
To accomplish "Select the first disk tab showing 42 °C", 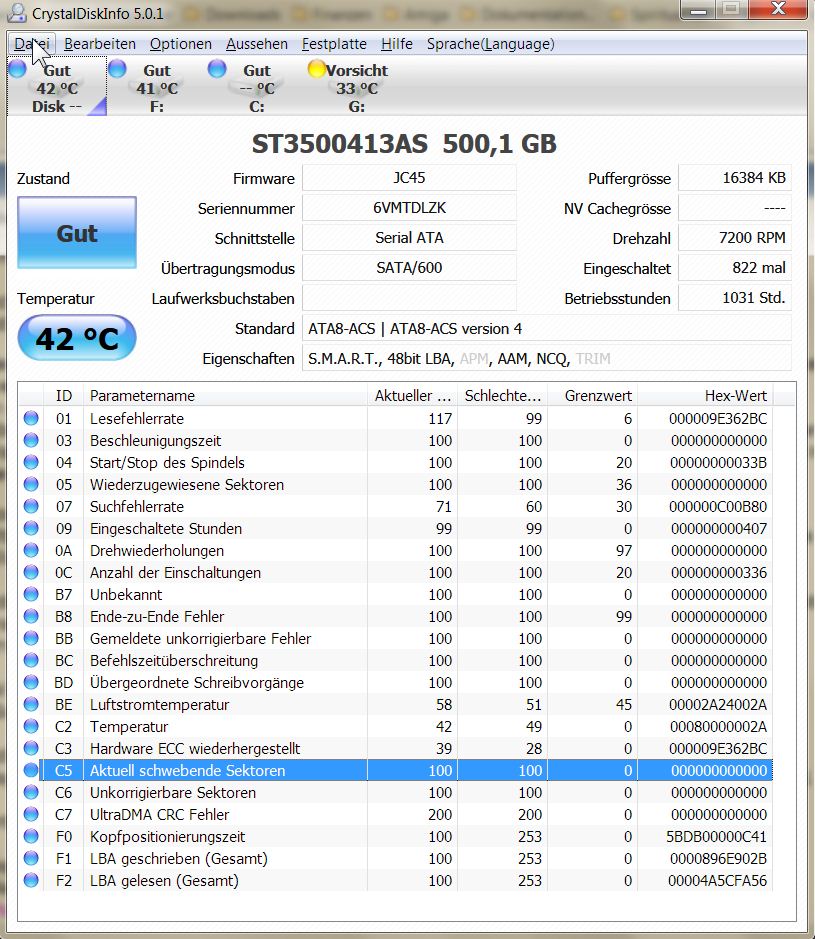I will (57, 87).
